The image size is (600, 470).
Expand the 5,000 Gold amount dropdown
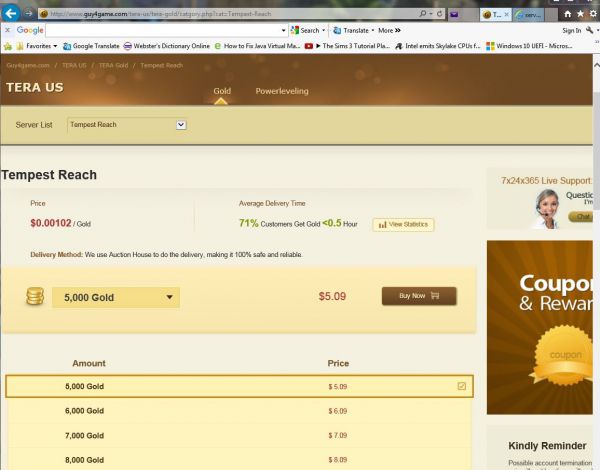coord(116,297)
